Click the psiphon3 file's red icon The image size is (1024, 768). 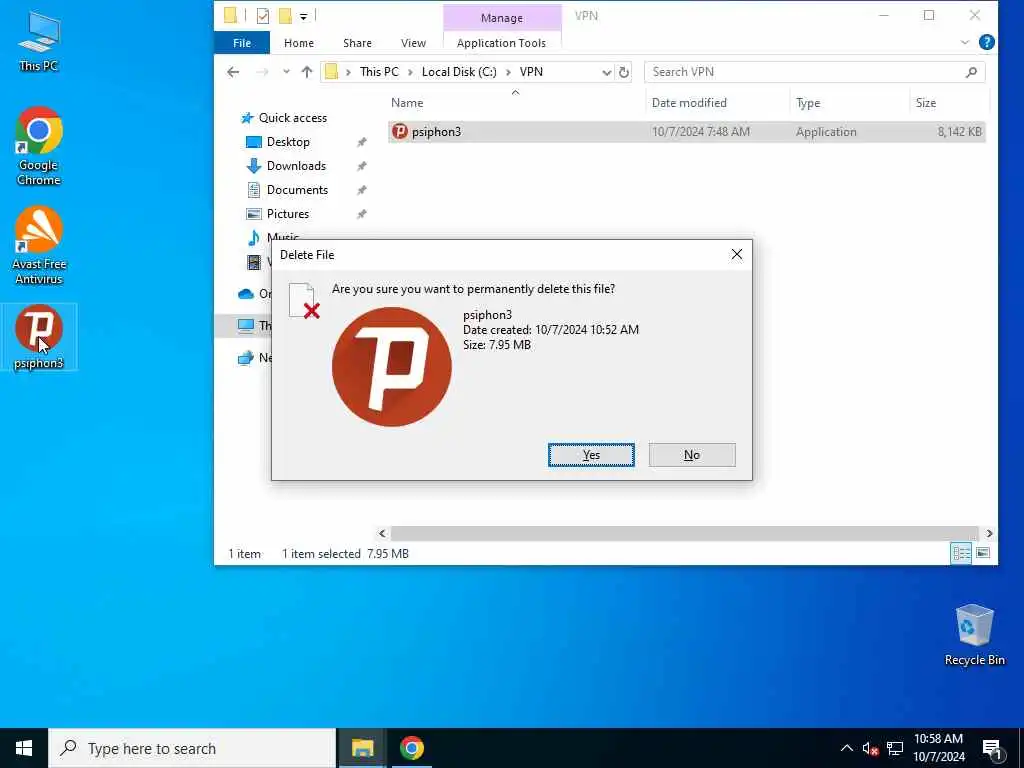point(400,132)
